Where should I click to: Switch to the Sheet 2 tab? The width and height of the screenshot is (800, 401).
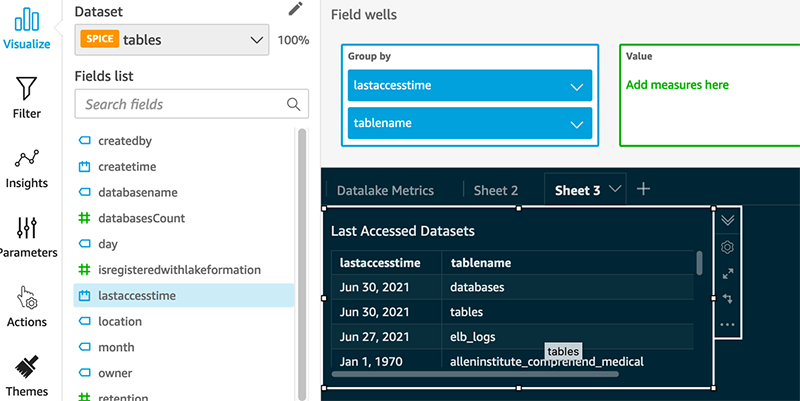pos(496,190)
